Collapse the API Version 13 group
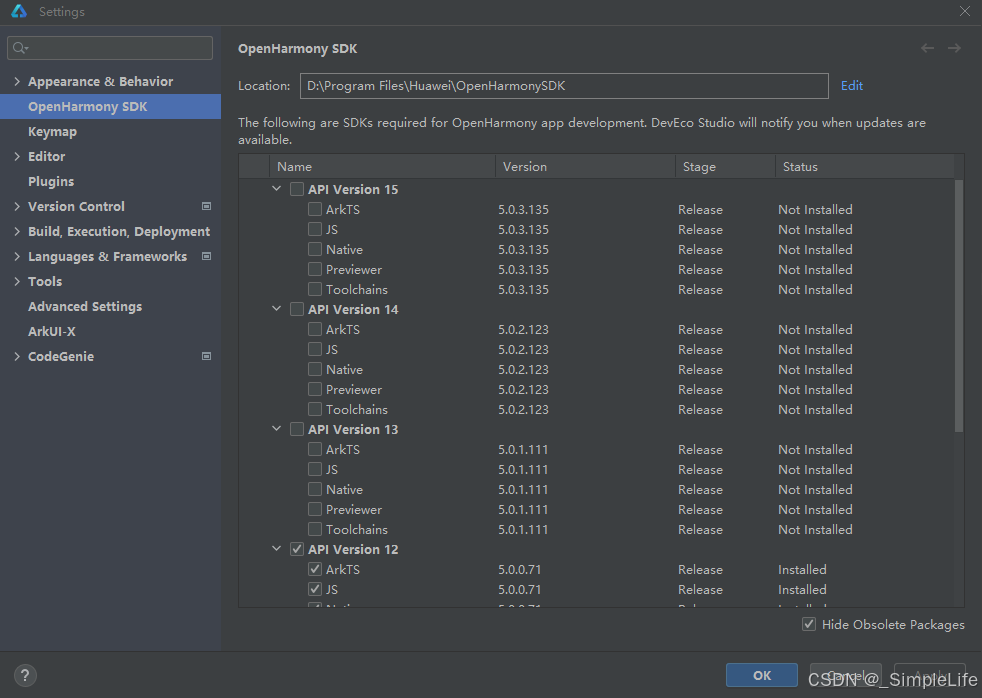This screenshot has height=698, width=982. pos(276,429)
